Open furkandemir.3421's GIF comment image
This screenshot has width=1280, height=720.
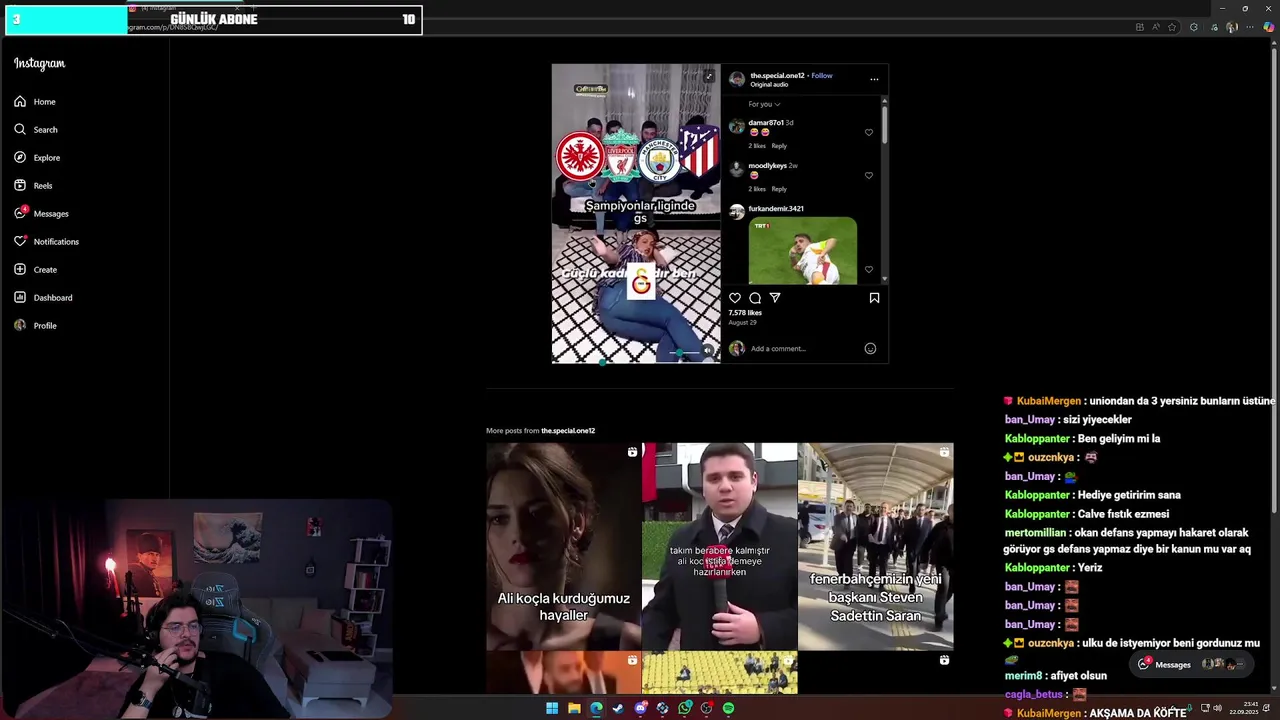pyautogui.click(x=803, y=251)
